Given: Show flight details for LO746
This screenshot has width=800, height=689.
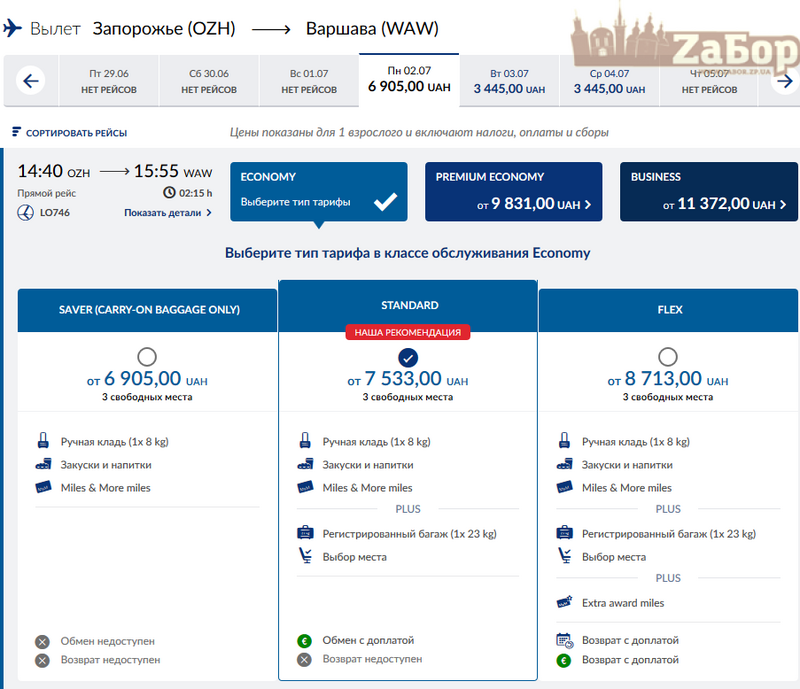Looking at the screenshot, I should click(168, 213).
